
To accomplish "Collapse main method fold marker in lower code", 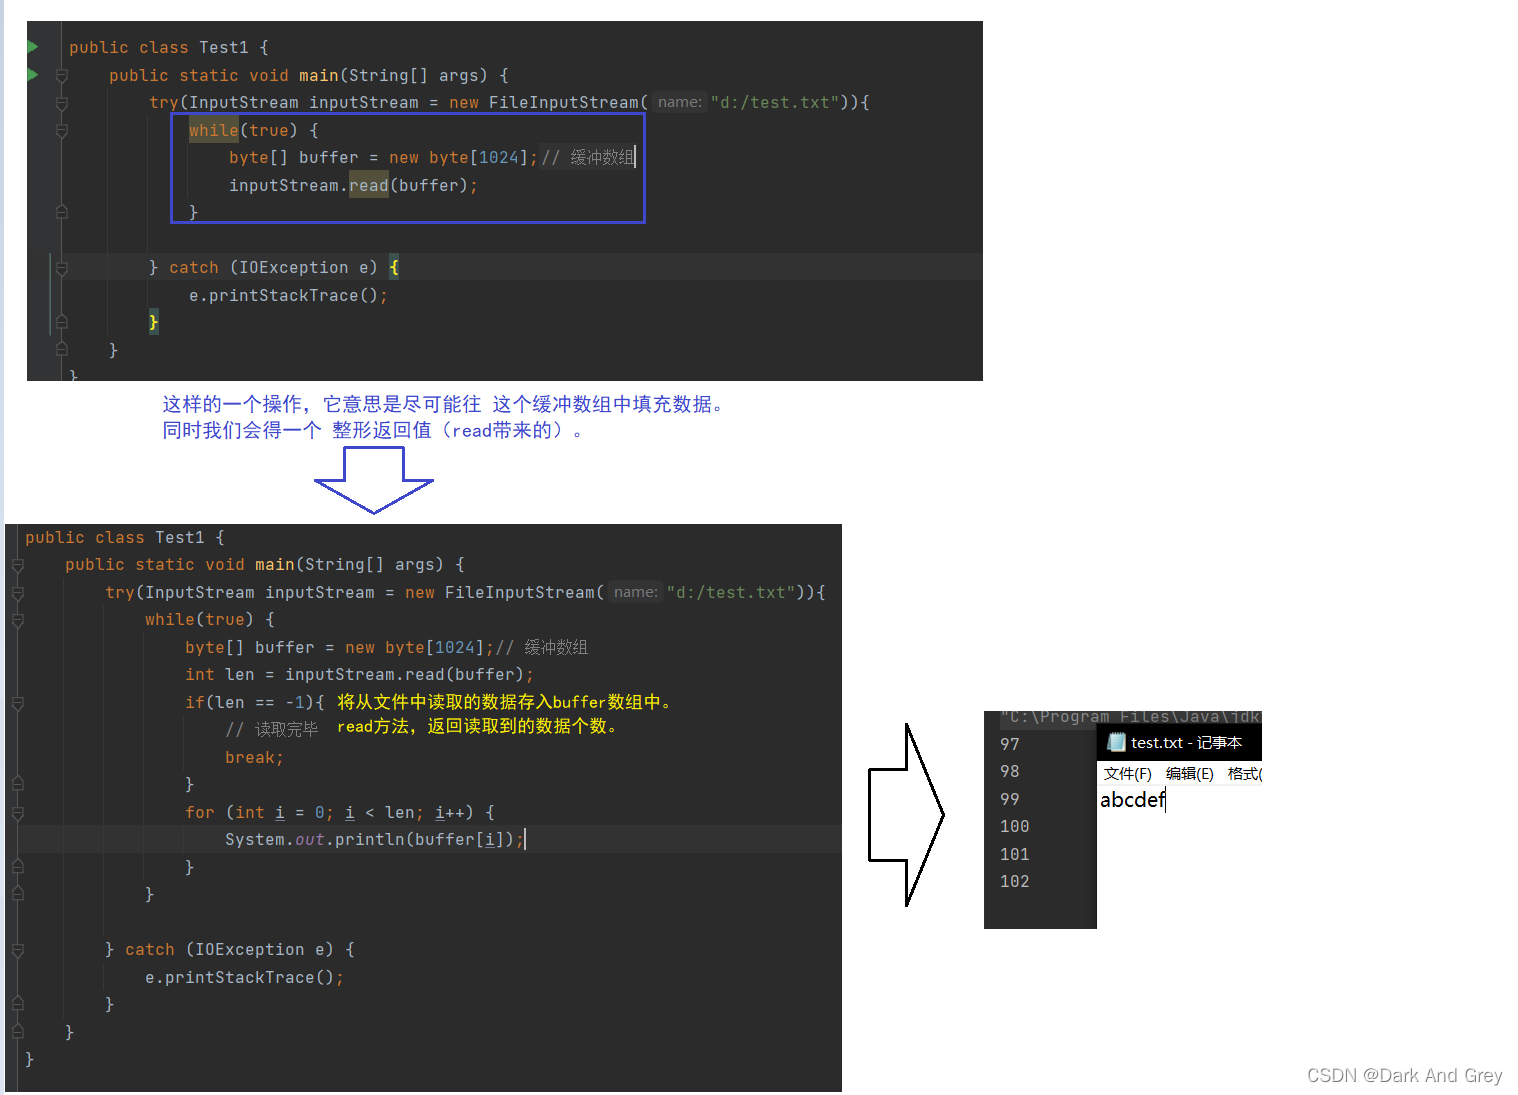I will tap(18, 566).
